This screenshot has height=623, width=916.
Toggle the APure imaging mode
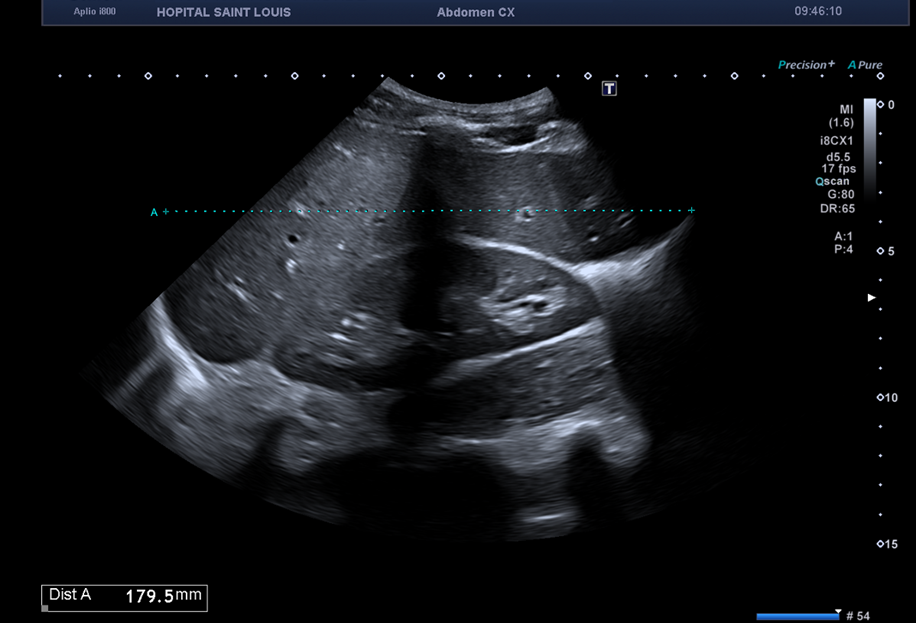(x=865, y=65)
